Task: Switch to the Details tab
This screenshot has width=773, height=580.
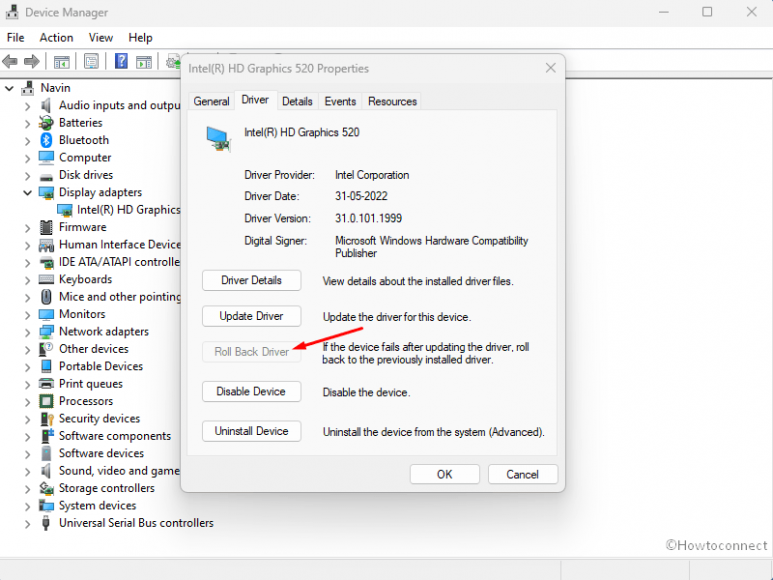Action: click(297, 101)
